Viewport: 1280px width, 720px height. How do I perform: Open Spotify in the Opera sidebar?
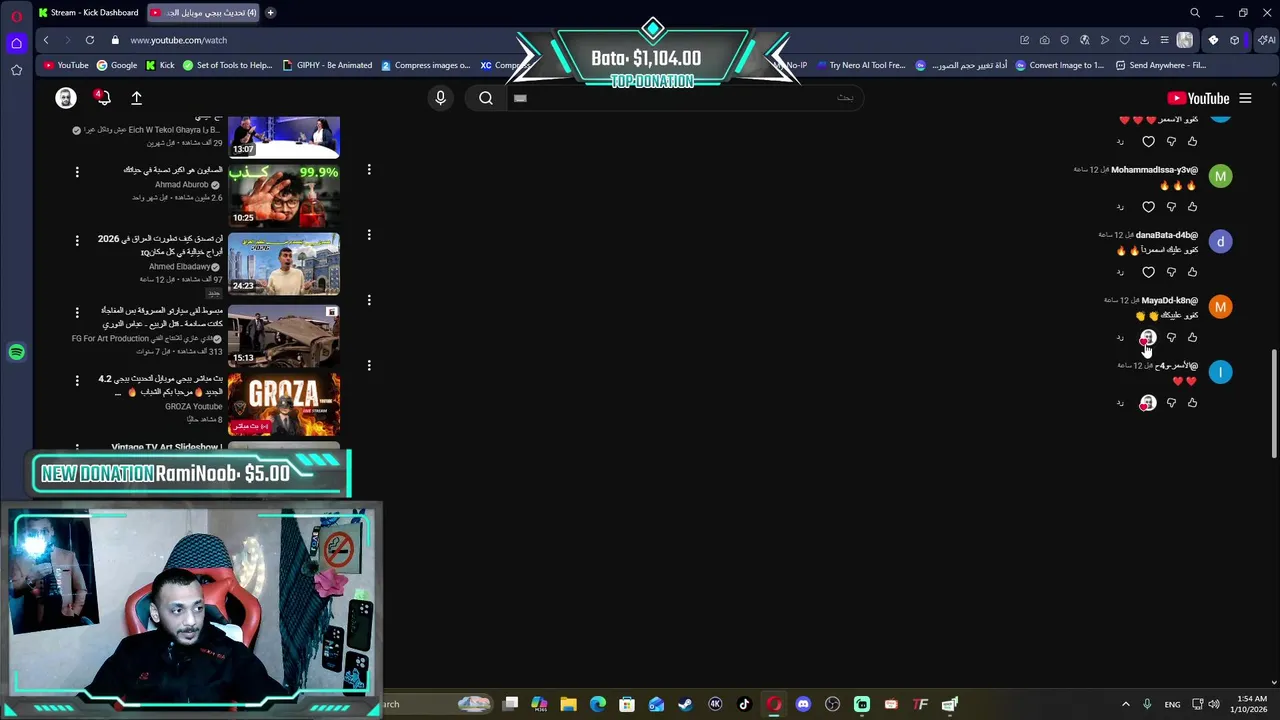click(x=16, y=352)
